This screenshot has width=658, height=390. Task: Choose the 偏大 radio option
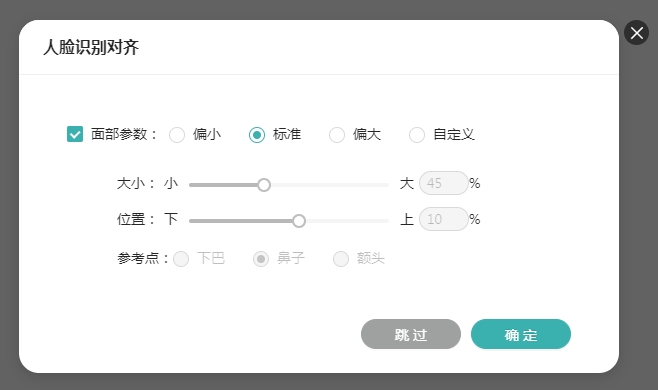pos(337,135)
